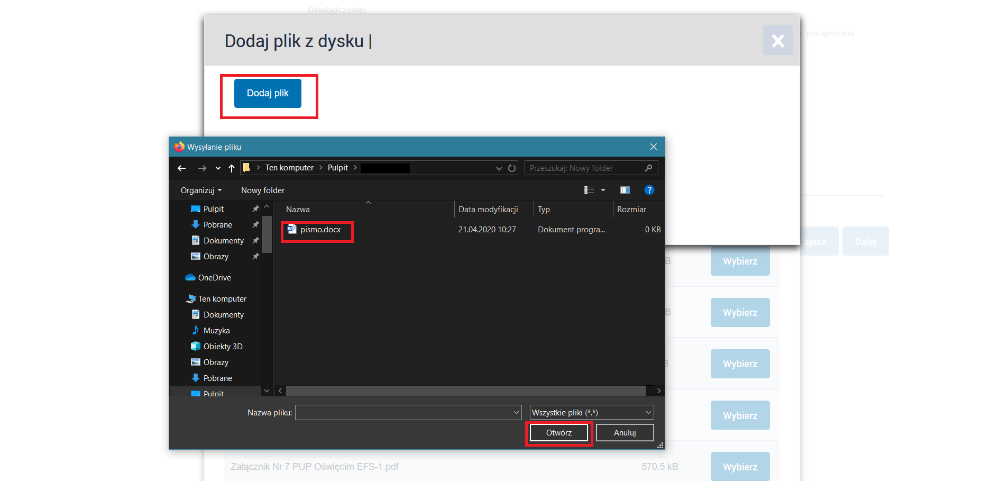
Task: Sort files by Data modyfikacji column
Action: [x=488, y=210]
